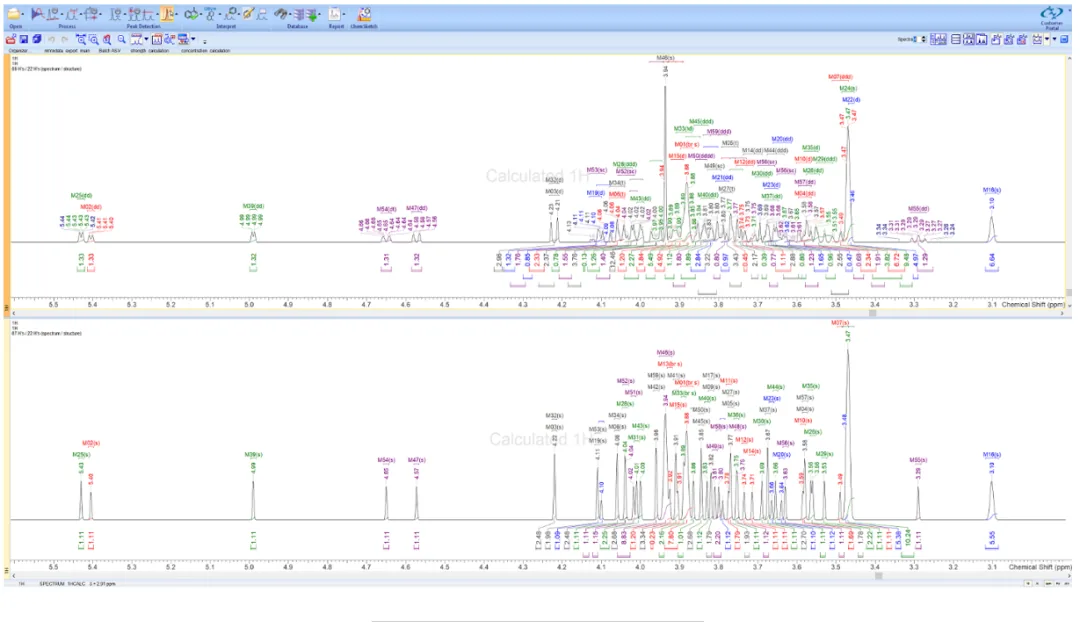Click the Report icon
The height and width of the screenshot is (622, 1080).
pyautogui.click(x=335, y=14)
